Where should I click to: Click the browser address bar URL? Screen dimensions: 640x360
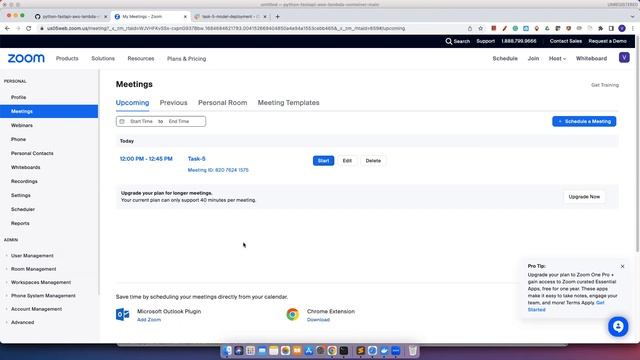point(226,28)
